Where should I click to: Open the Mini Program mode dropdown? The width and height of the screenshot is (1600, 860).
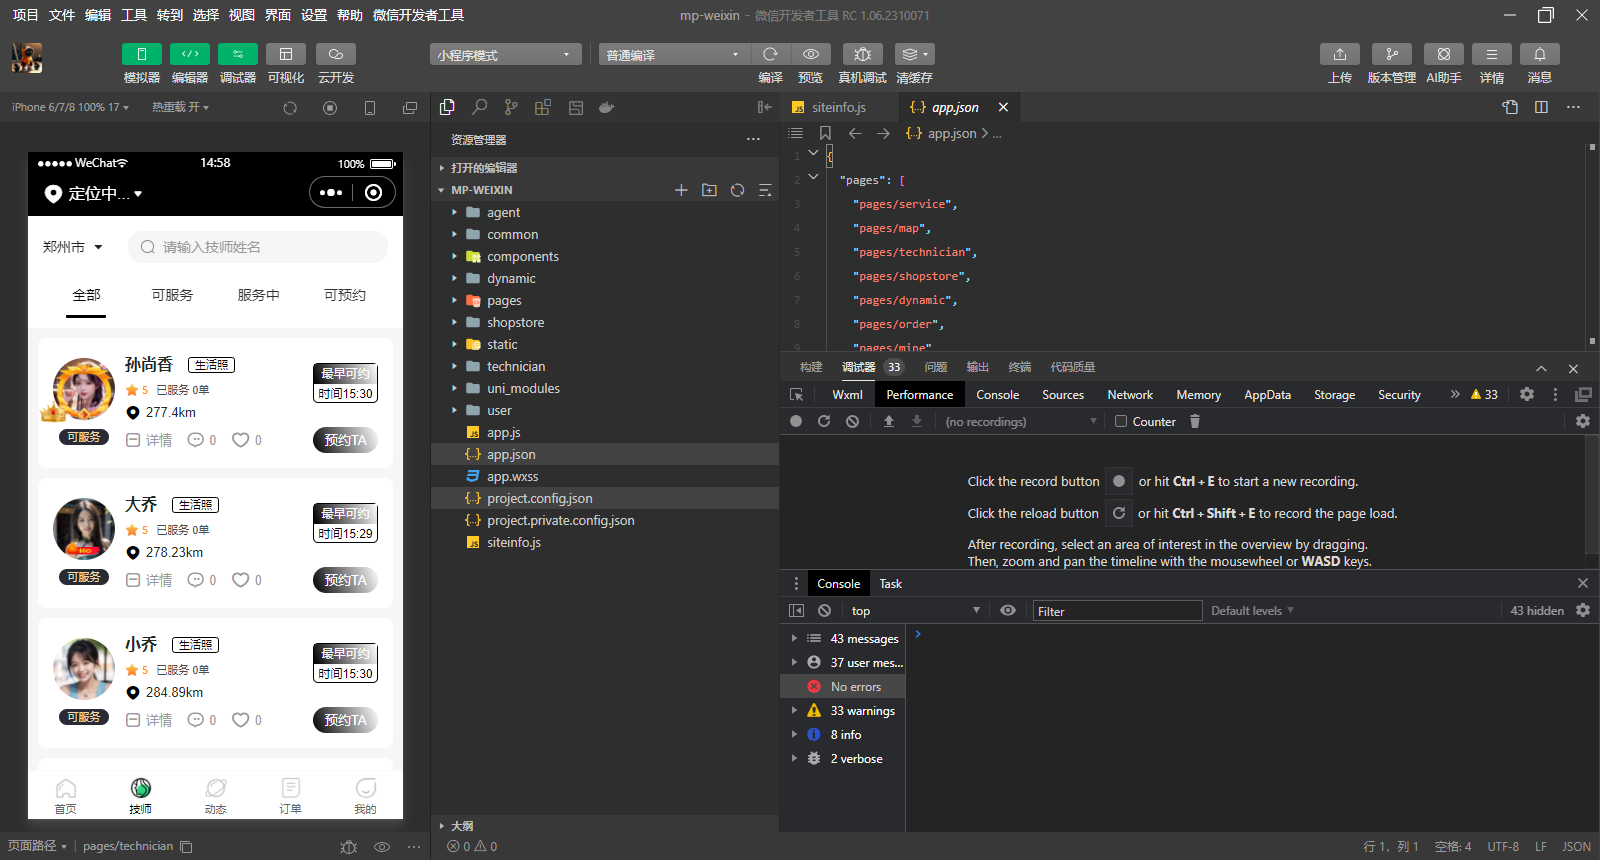[505, 55]
